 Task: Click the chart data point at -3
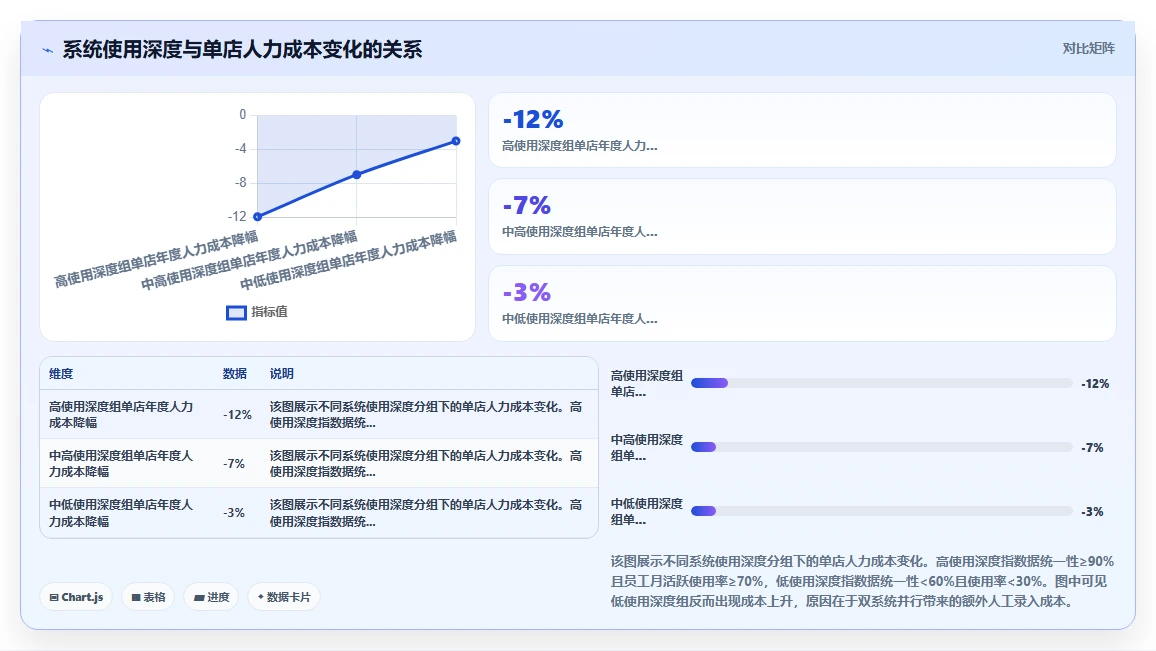pos(456,141)
